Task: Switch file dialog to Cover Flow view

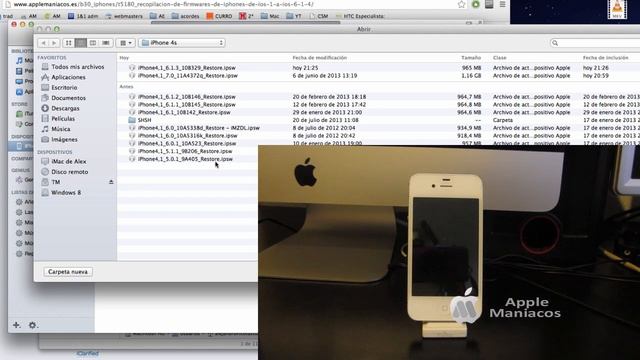Action: [x=106, y=43]
